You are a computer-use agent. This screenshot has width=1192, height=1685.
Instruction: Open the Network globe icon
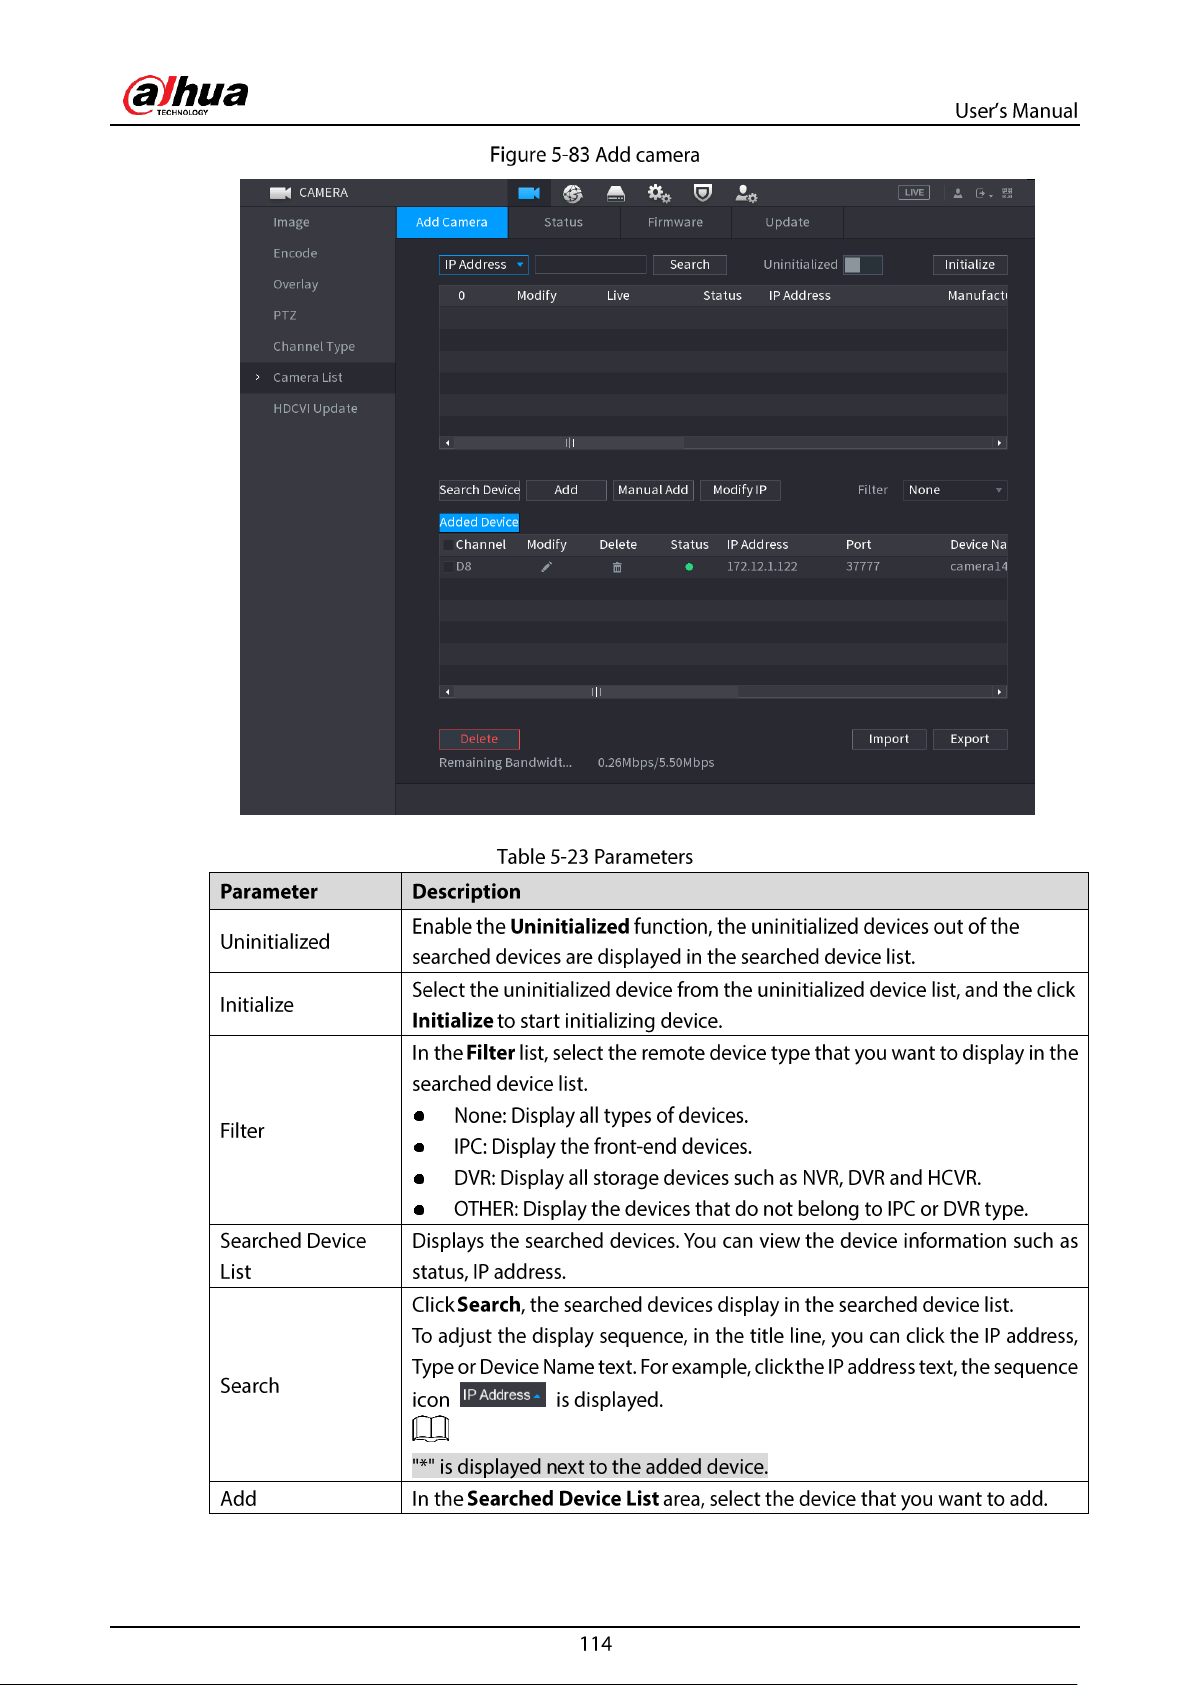coord(573,193)
